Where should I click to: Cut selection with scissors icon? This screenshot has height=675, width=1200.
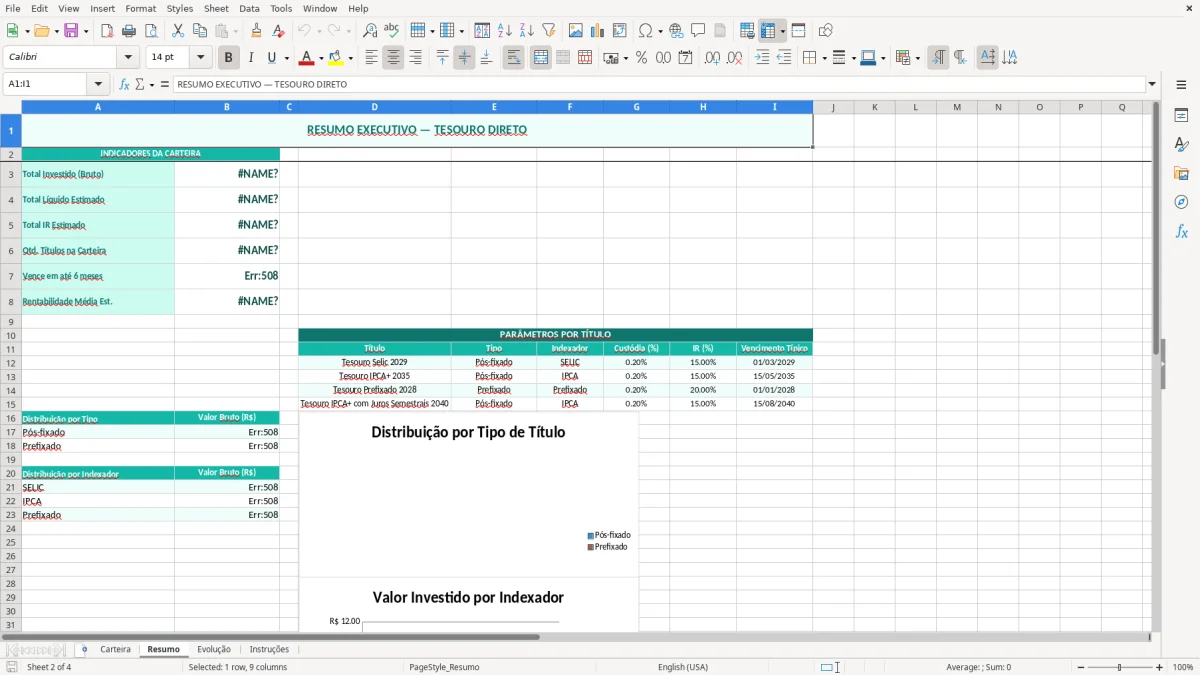pyautogui.click(x=177, y=31)
